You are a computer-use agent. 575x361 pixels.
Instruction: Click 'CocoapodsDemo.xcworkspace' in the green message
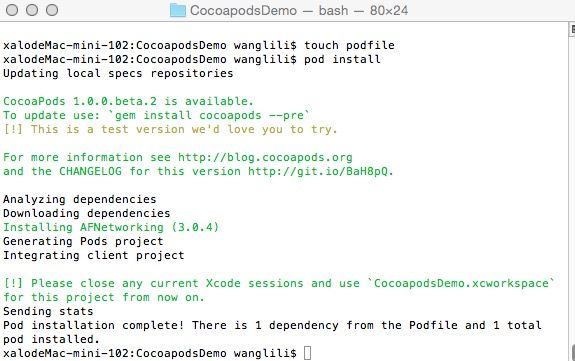461,283
